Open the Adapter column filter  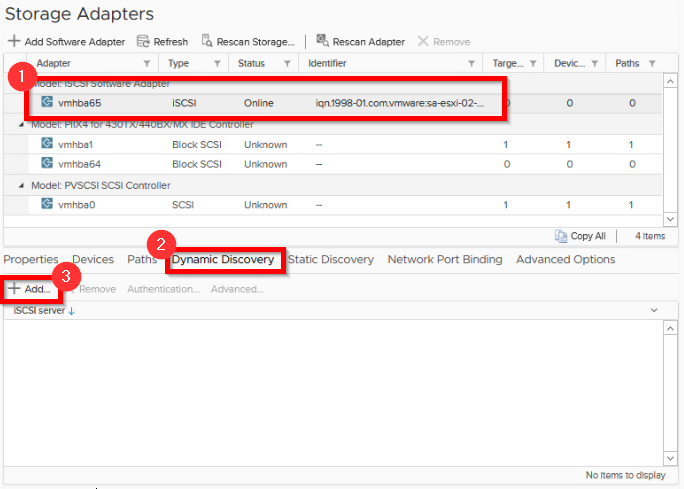pyautogui.click(x=147, y=64)
